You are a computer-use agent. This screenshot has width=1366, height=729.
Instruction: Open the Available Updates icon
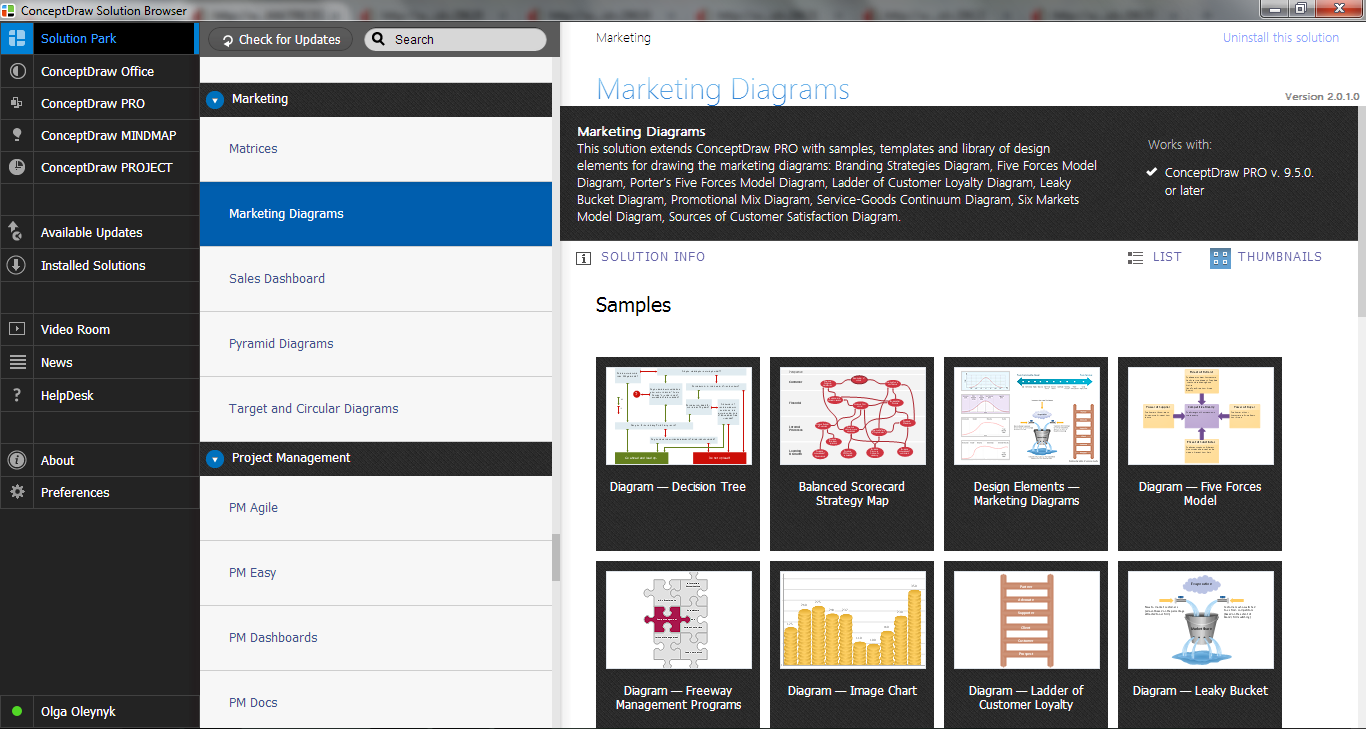tap(16, 232)
